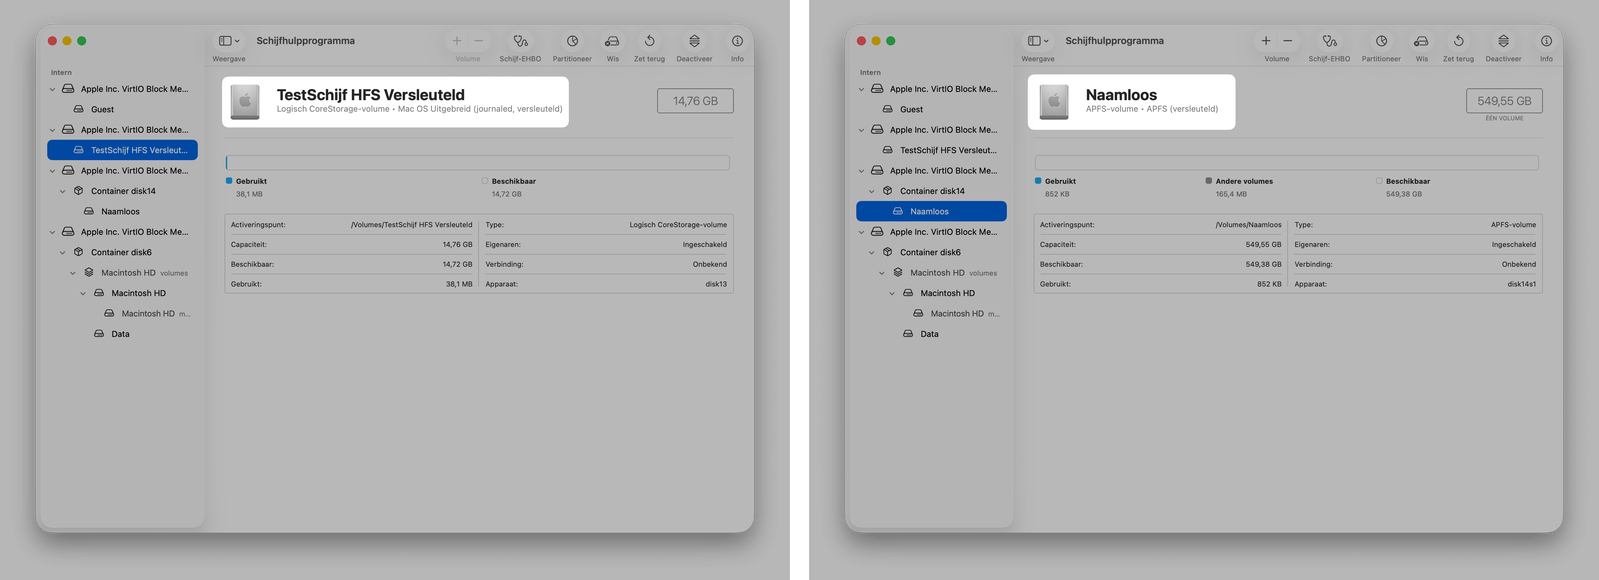Click TestSchijf HFS Versleuteld title heading
The image size is (1599, 580).
tap(370, 95)
